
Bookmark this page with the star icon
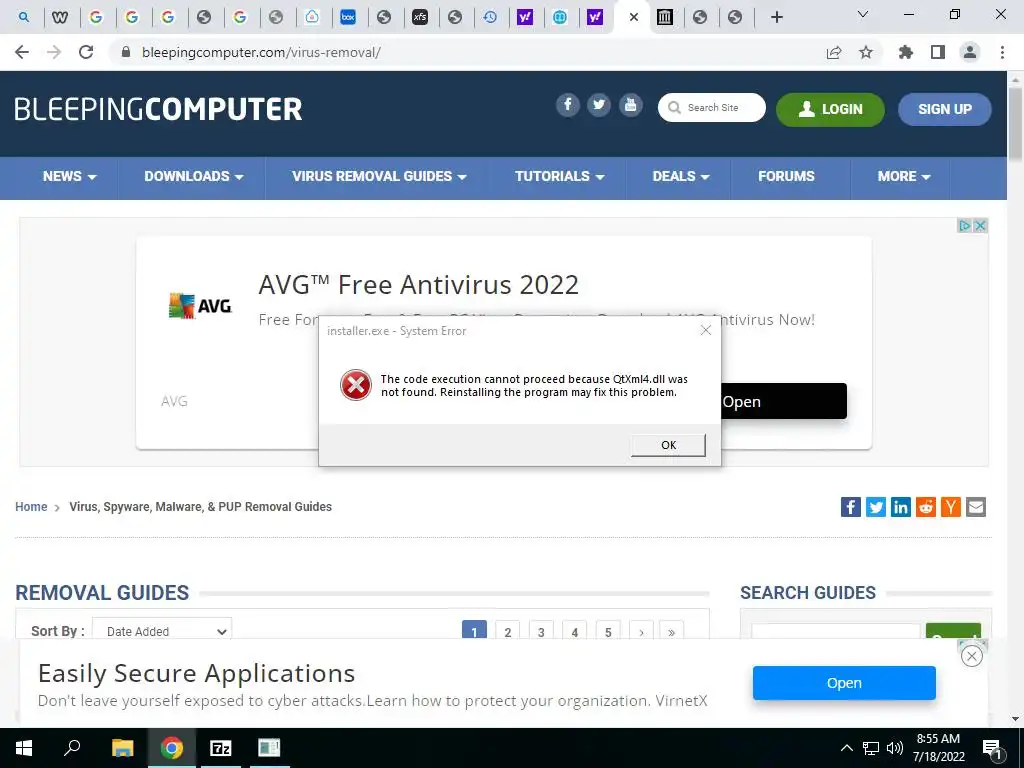click(x=866, y=52)
